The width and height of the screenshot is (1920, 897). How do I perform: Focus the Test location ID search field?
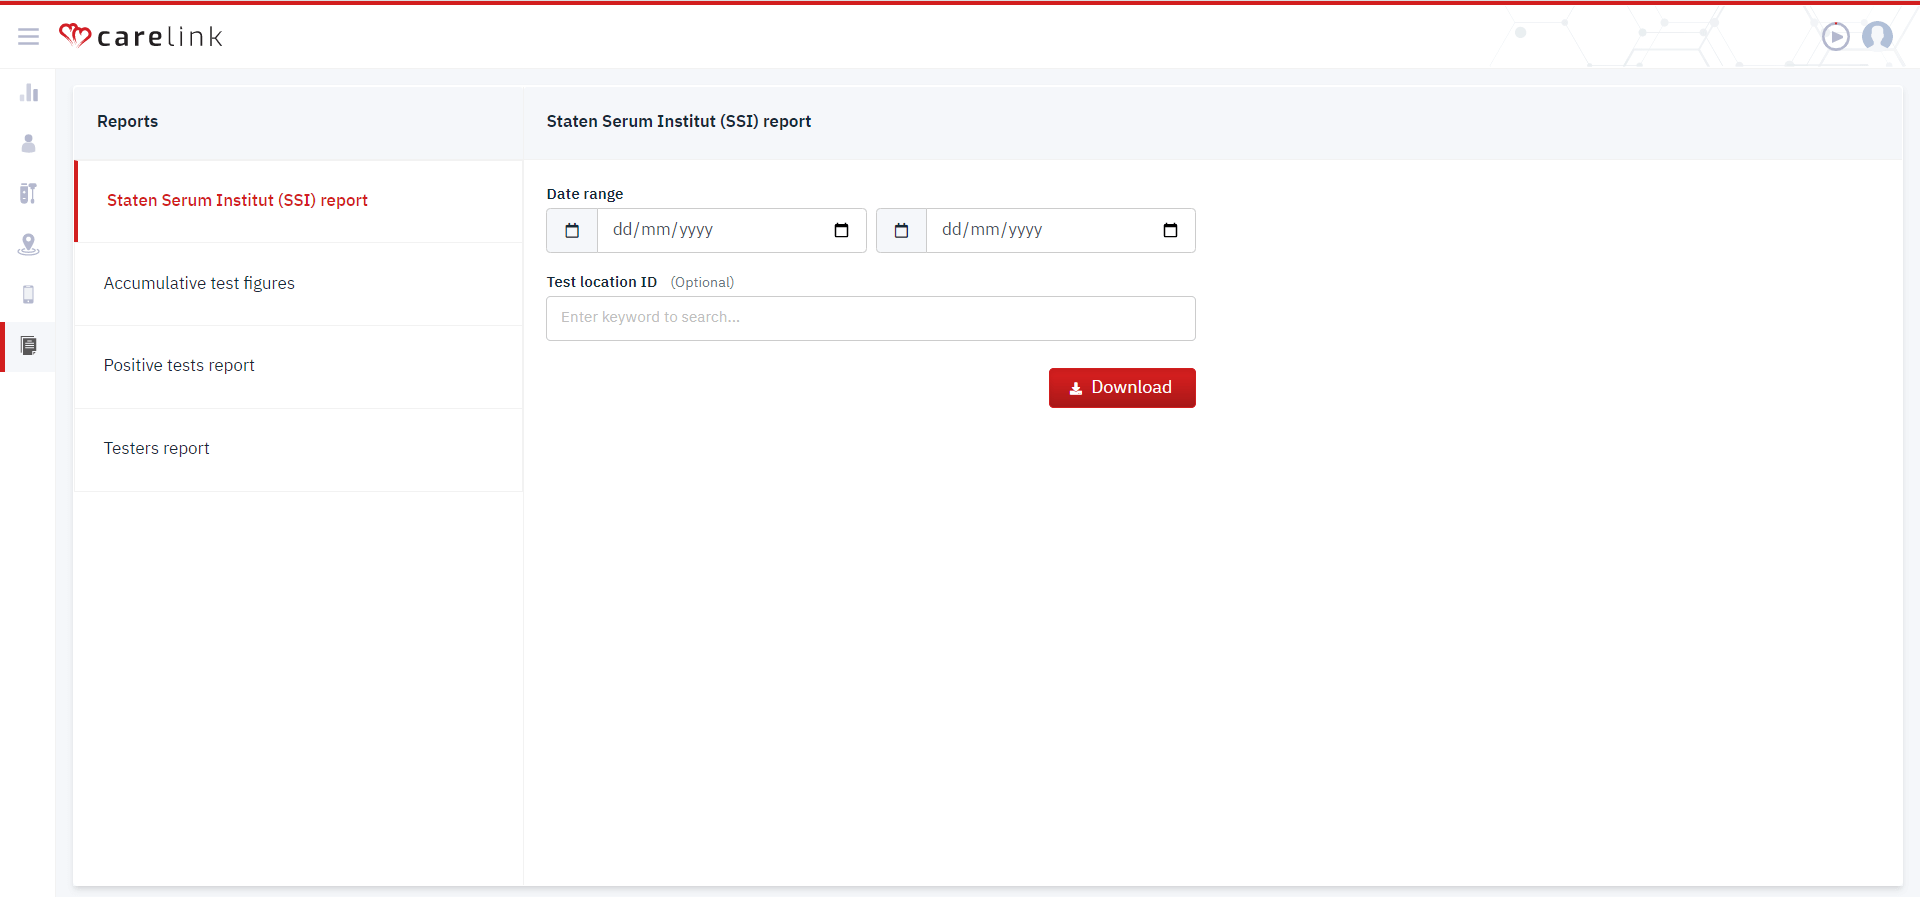pyautogui.click(x=870, y=318)
